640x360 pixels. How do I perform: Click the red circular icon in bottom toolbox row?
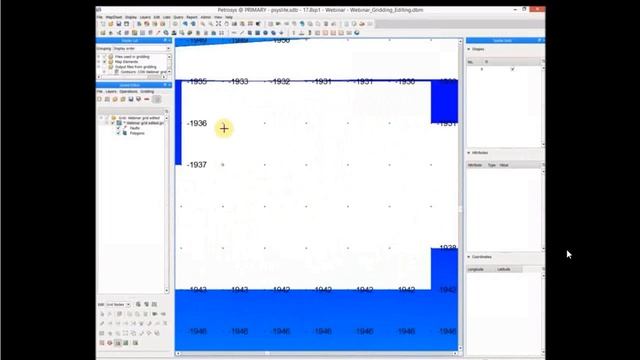[x=109, y=343]
